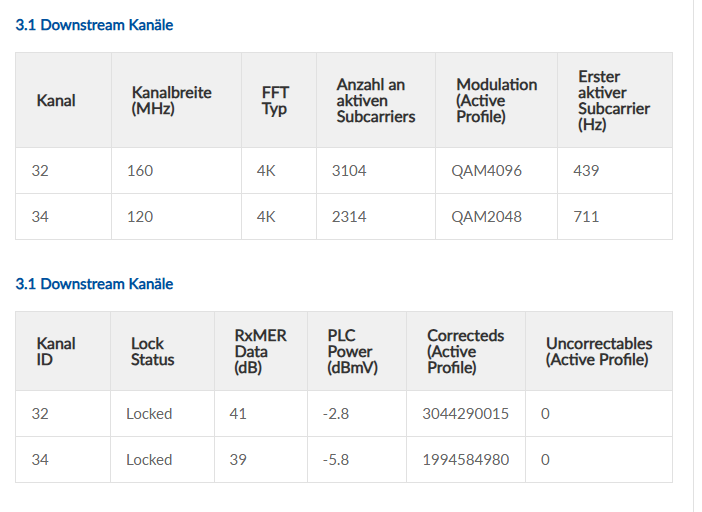Click the 160 MHz channel width cell

pos(140,171)
